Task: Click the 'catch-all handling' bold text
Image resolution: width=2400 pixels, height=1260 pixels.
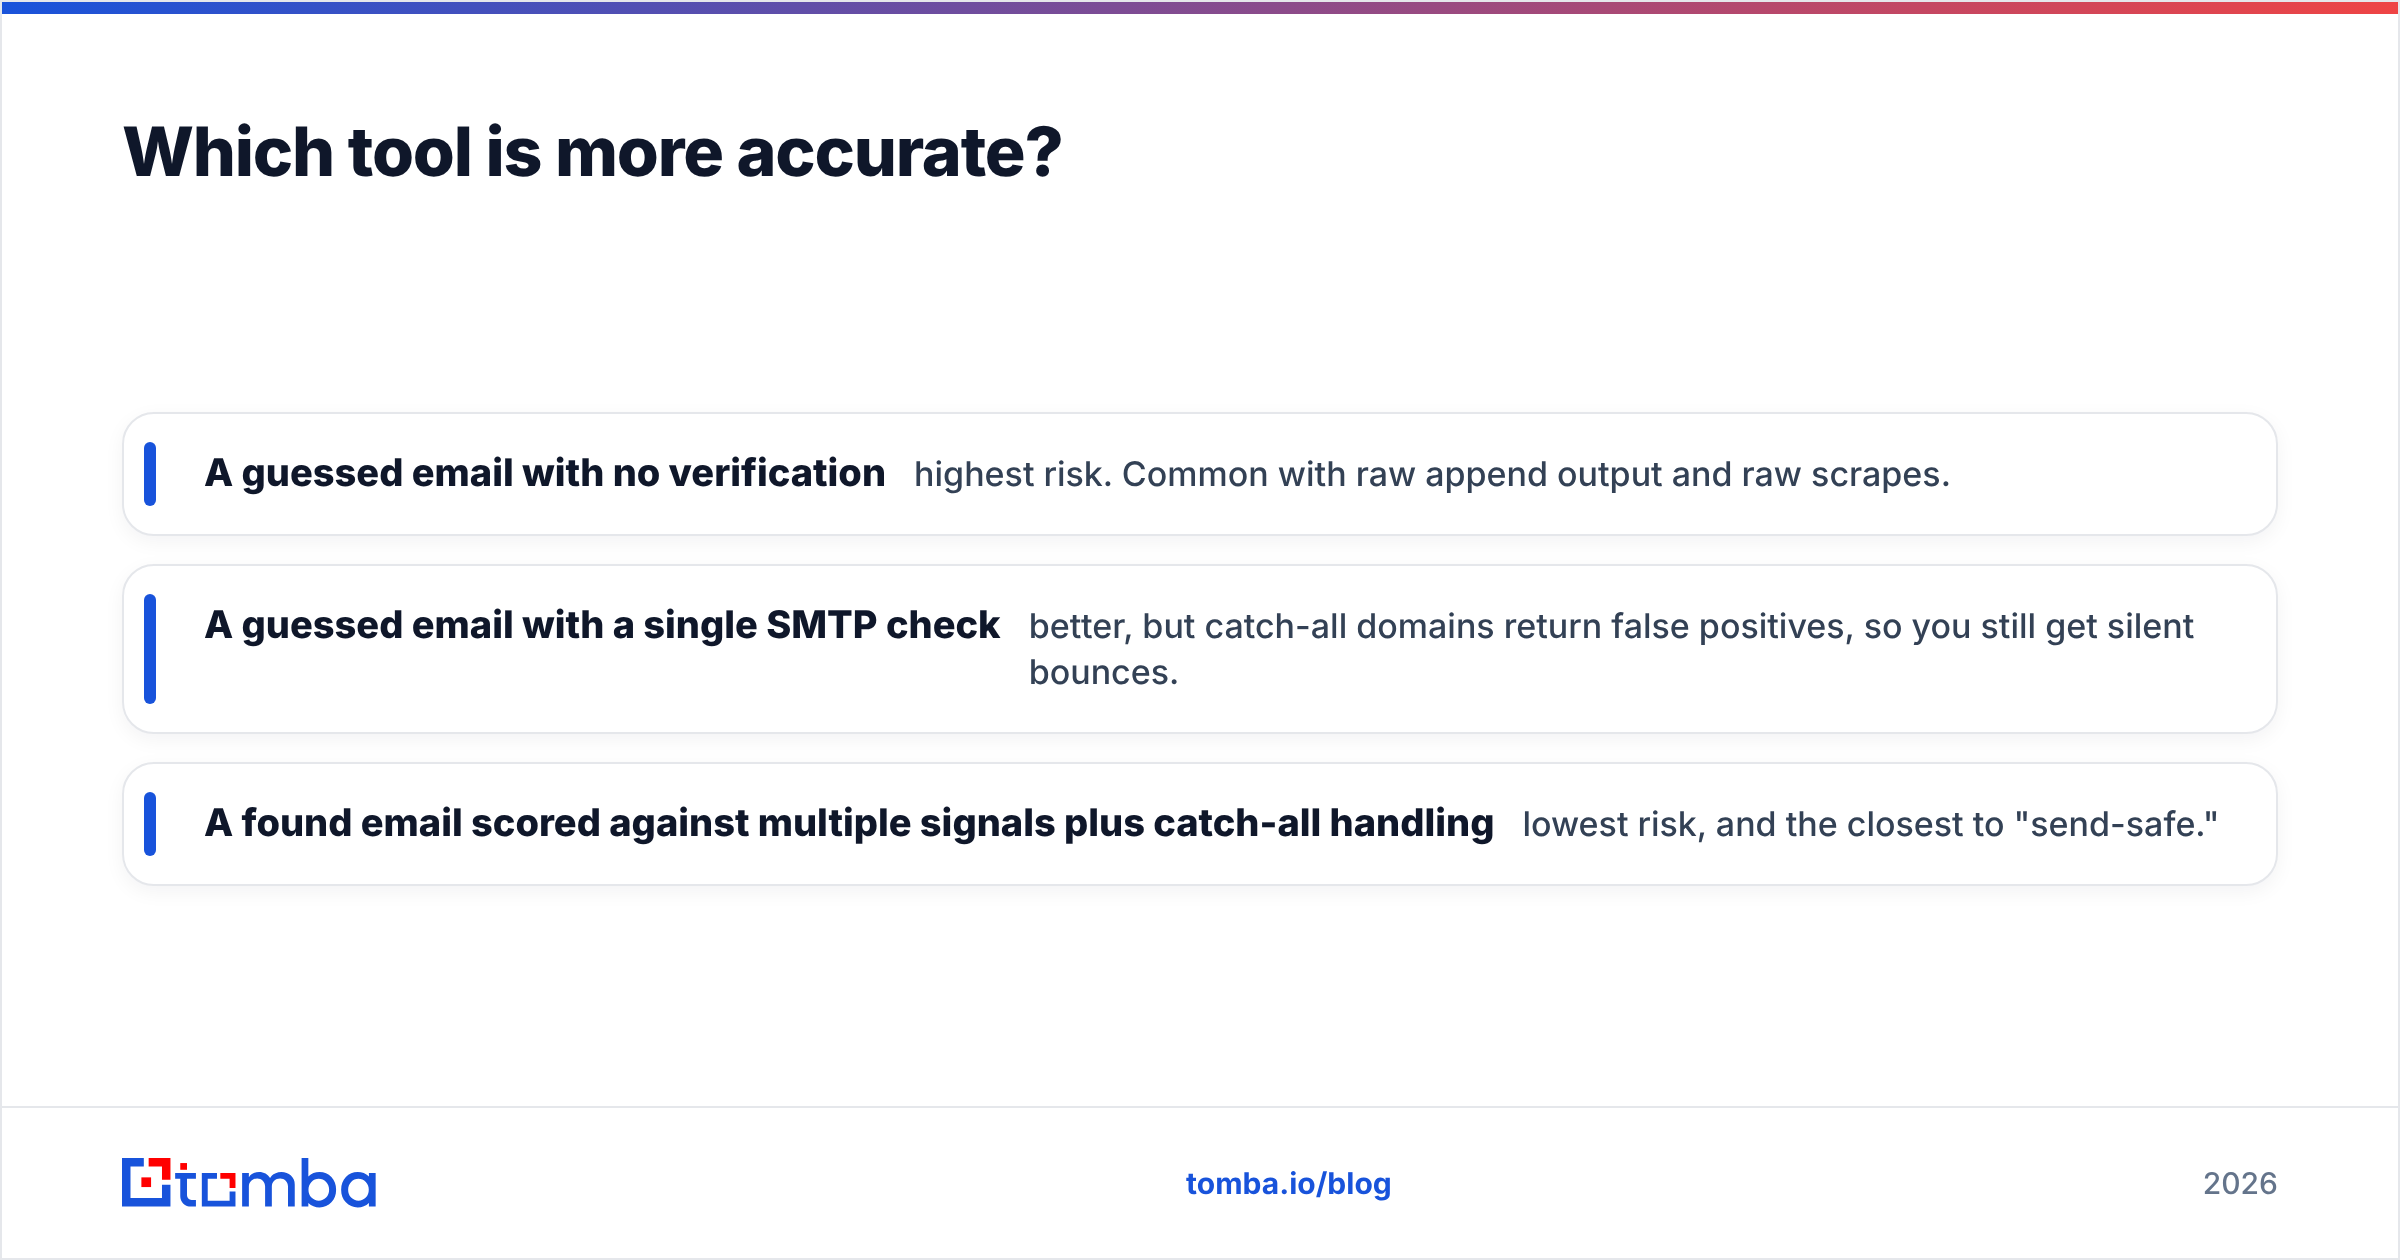Action: (x=1323, y=823)
